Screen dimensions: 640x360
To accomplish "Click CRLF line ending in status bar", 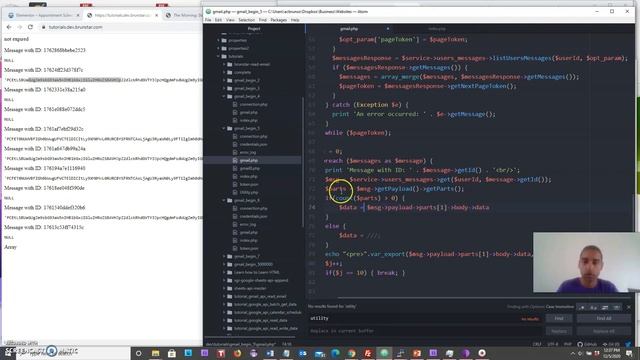I will [x=537, y=344].
